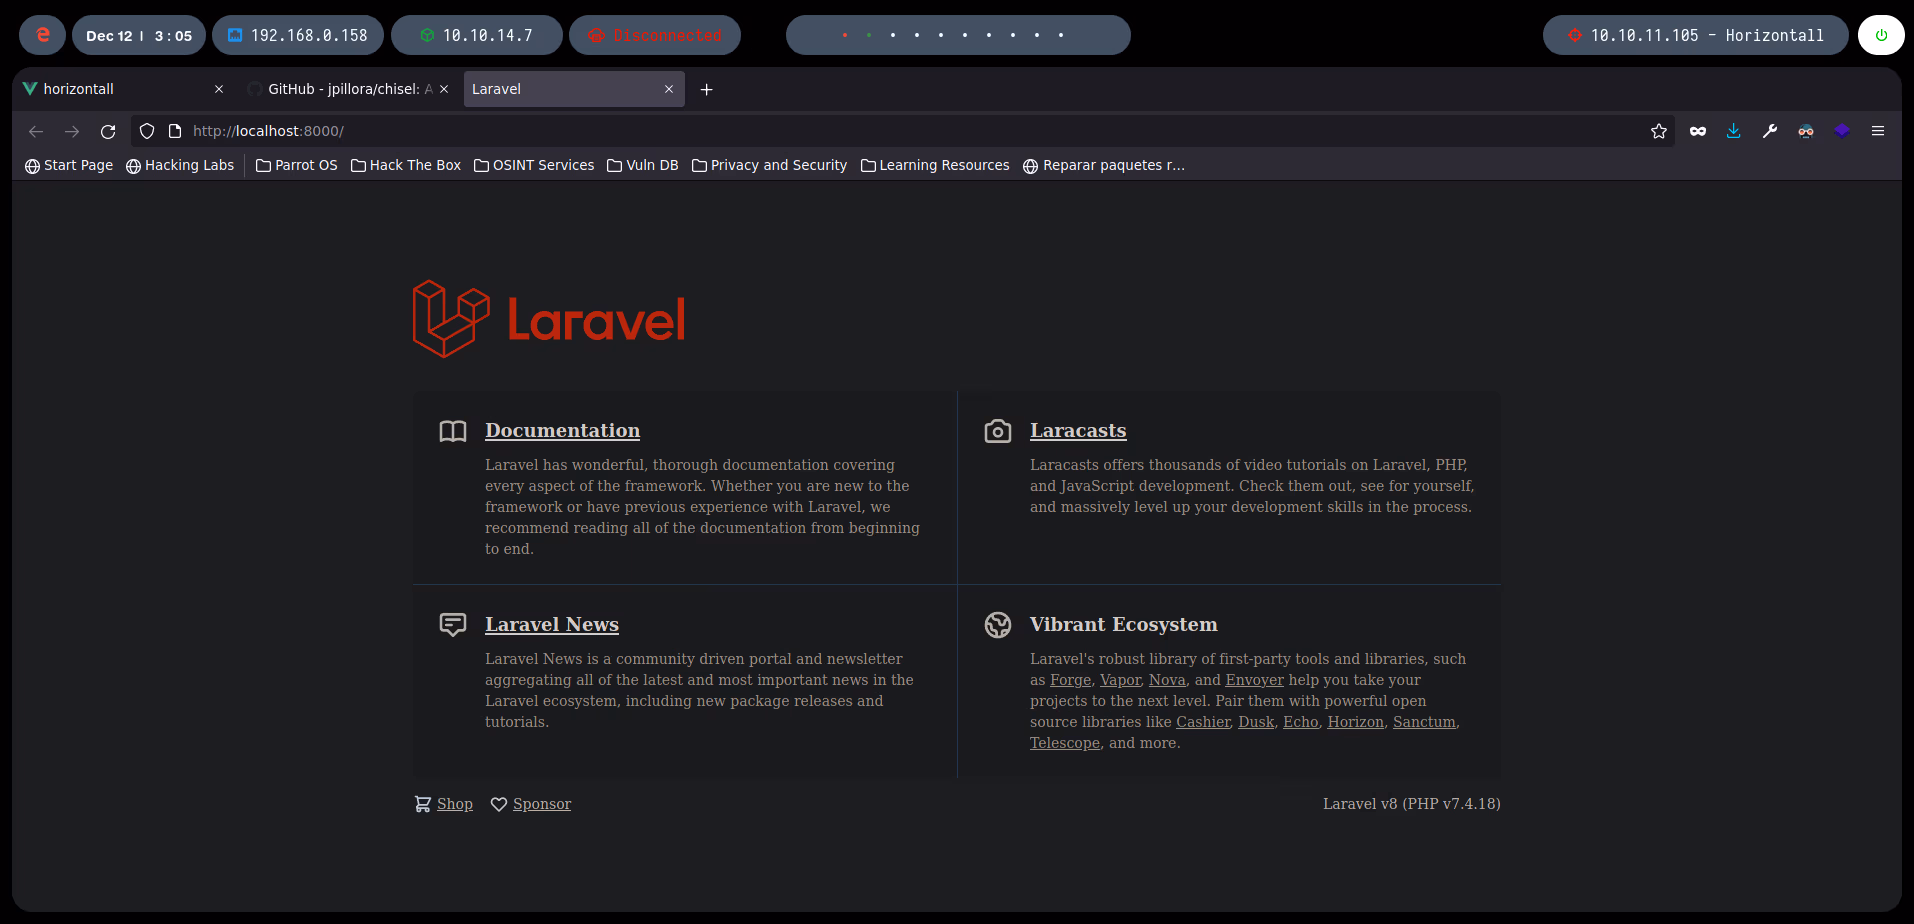The width and height of the screenshot is (1914, 924).
Task: Open the Documentation link
Action: pyautogui.click(x=562, y=430)
